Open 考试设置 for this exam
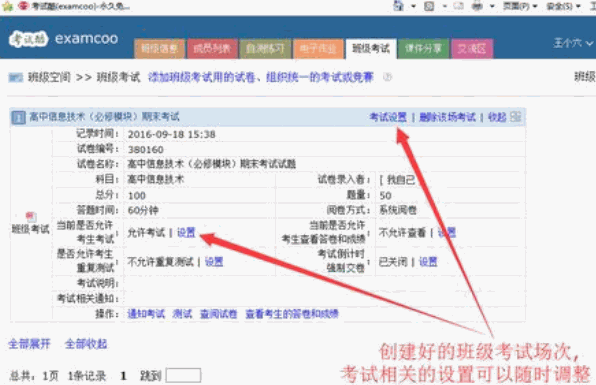The height and width of the screenshot is (385, 596). [x=388, y=117]
